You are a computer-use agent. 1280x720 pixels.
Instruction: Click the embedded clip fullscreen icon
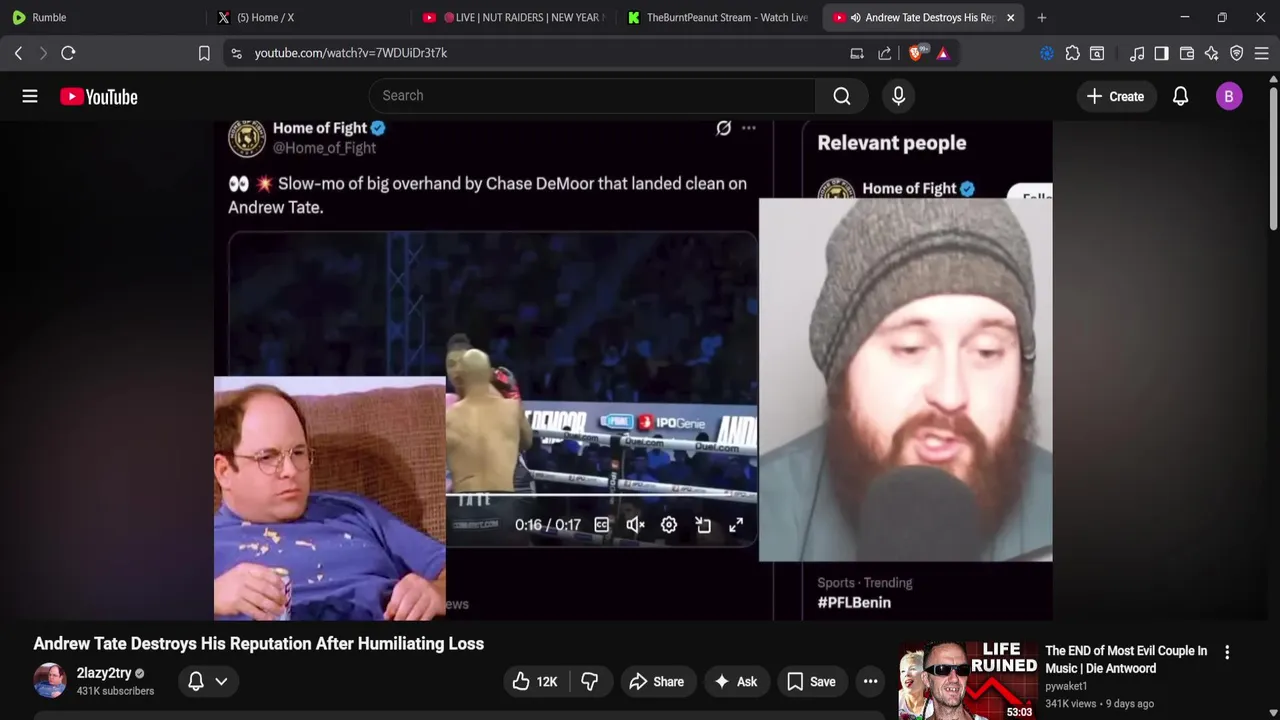tap(736, 525)
